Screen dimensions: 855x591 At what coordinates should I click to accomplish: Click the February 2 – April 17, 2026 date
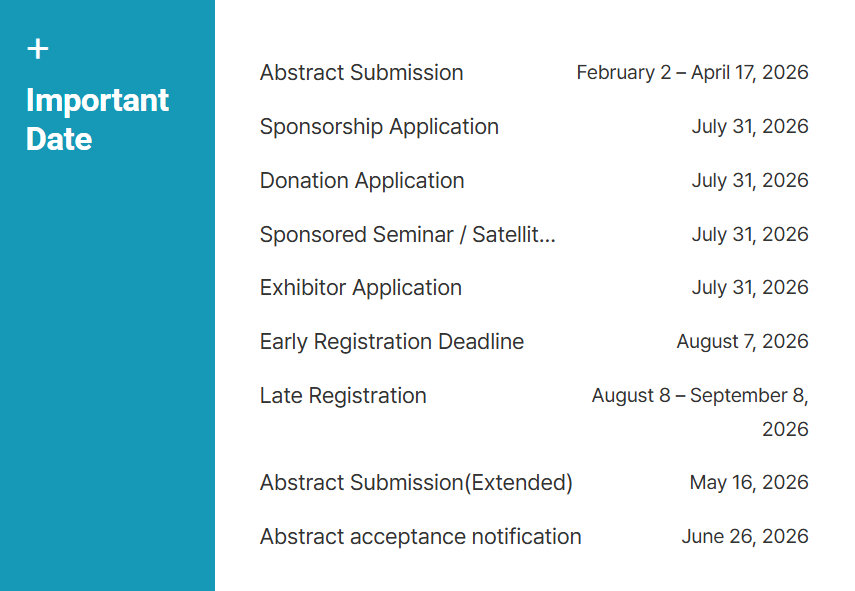point(693,73)
